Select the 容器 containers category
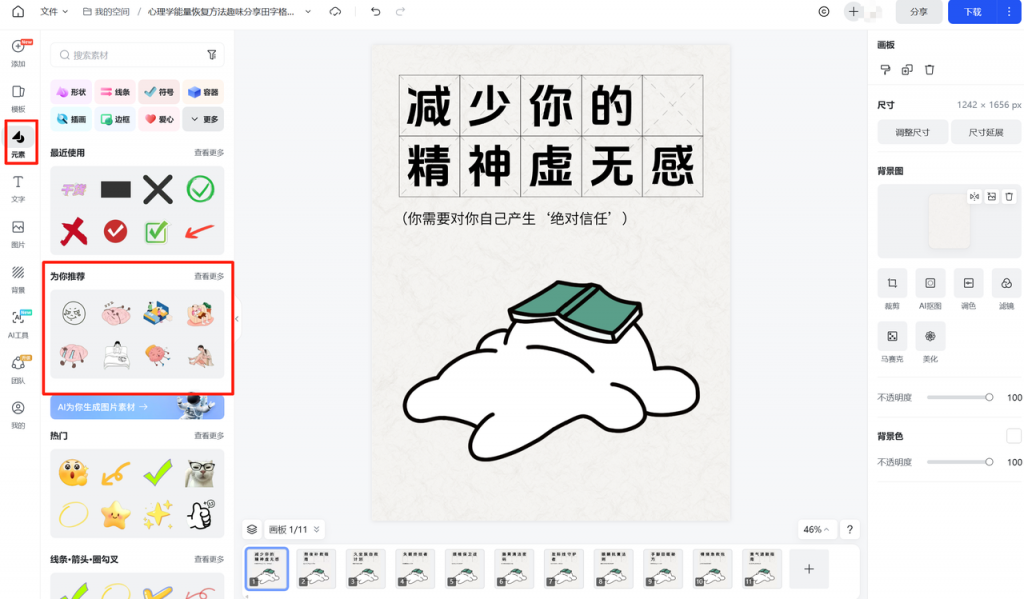Viewport: 1024px width, 599px height. point(203,92)
